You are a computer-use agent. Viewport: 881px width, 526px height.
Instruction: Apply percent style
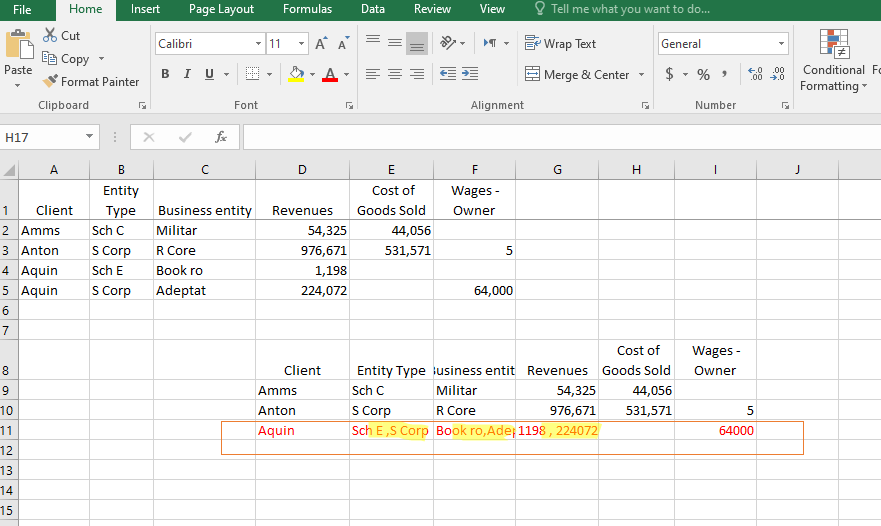(703, 74)
